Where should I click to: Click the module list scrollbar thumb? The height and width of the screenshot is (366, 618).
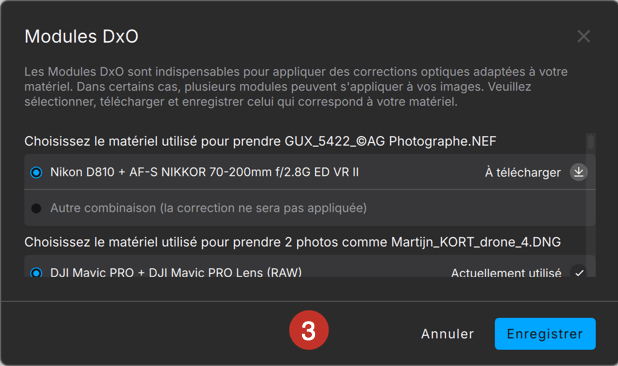pos(590,142)
